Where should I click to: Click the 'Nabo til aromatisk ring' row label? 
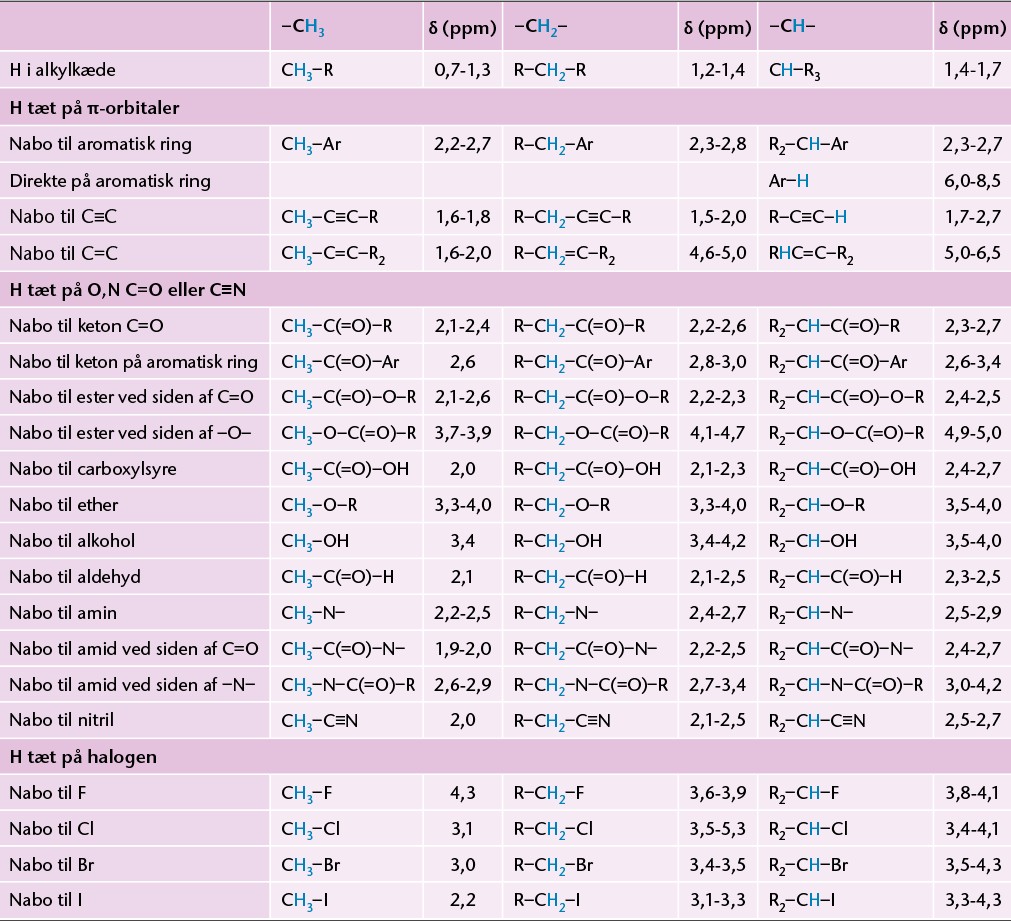[101, 144]
